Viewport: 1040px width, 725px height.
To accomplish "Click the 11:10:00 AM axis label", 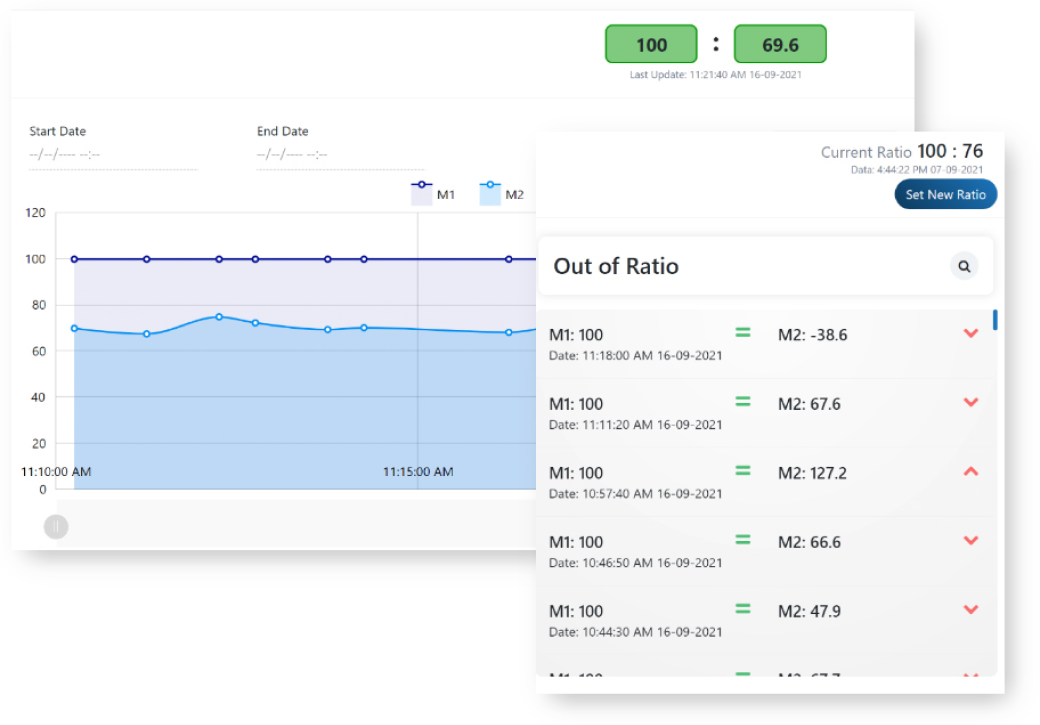I will coord(56,472).
